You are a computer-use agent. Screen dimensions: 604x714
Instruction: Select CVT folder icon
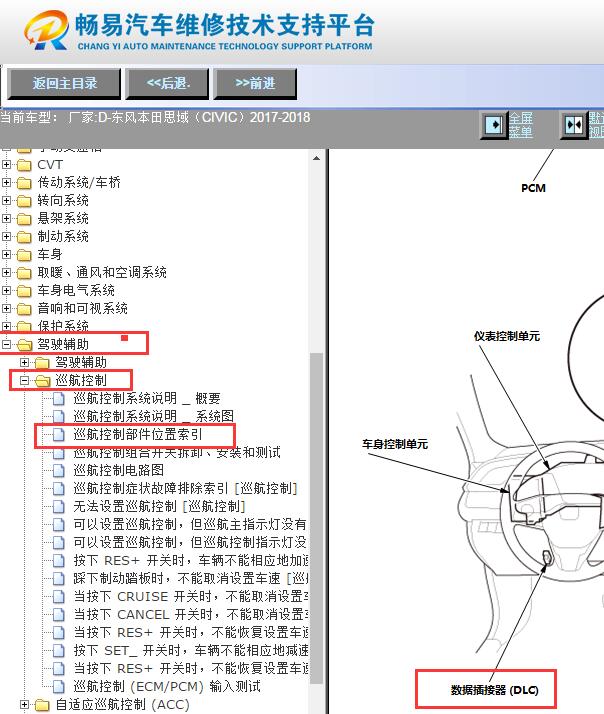tap(24, 165)
